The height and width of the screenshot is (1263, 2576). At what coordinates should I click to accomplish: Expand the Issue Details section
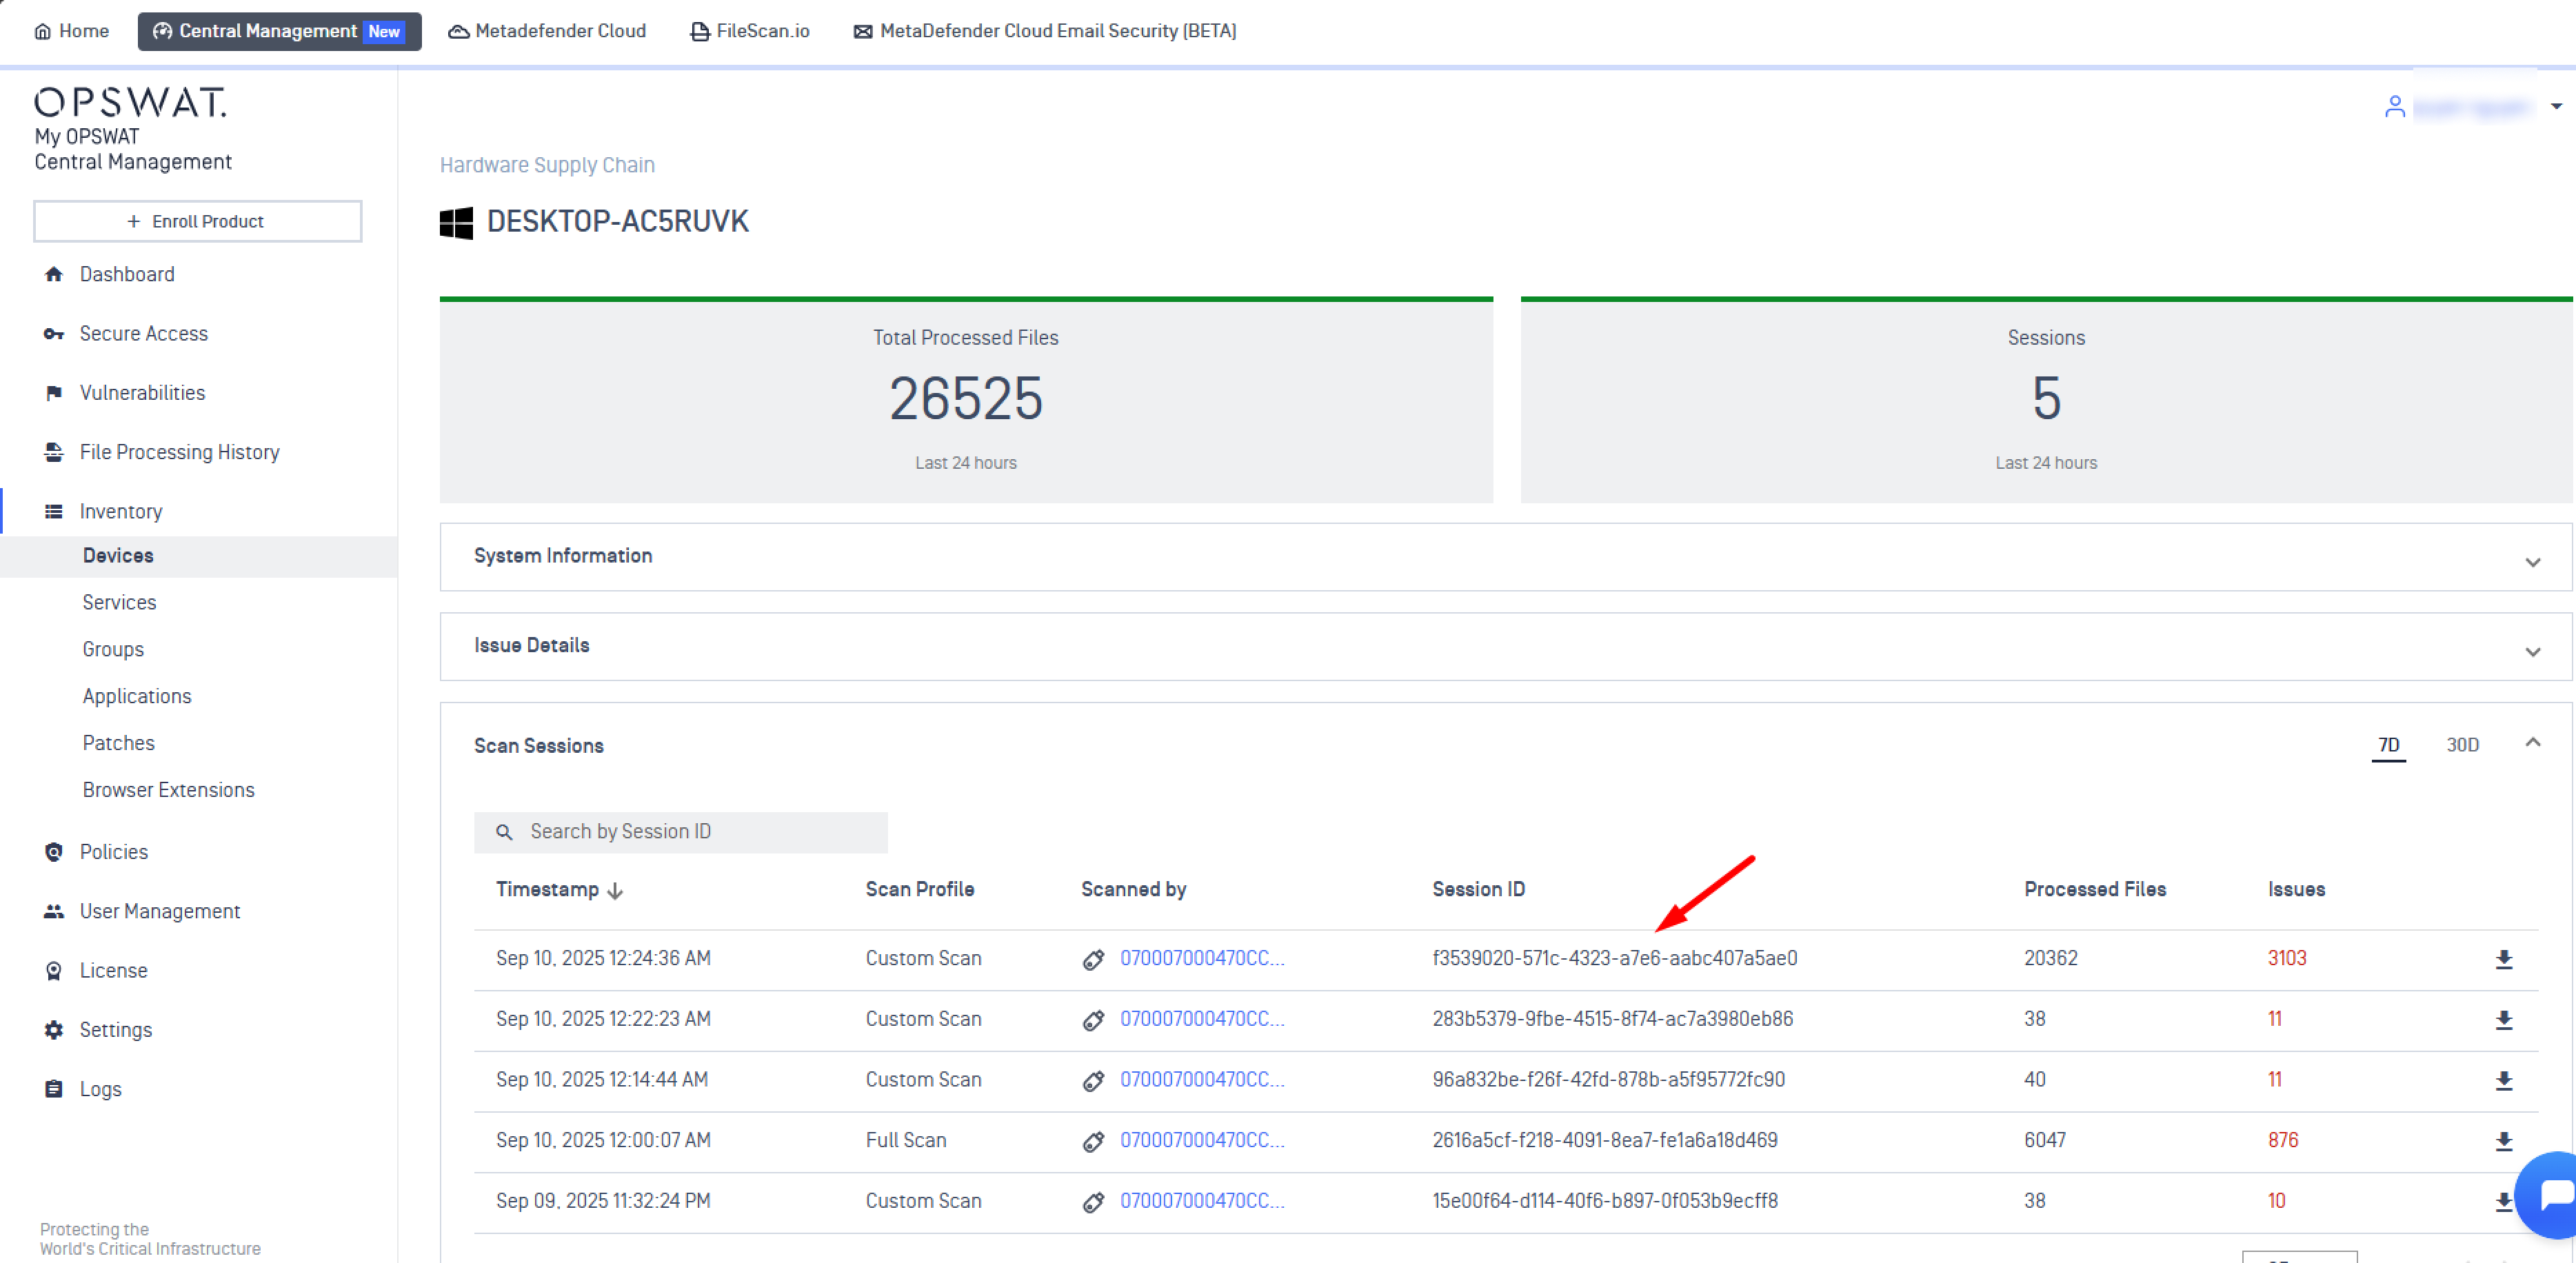click(x=2532, y=651)
